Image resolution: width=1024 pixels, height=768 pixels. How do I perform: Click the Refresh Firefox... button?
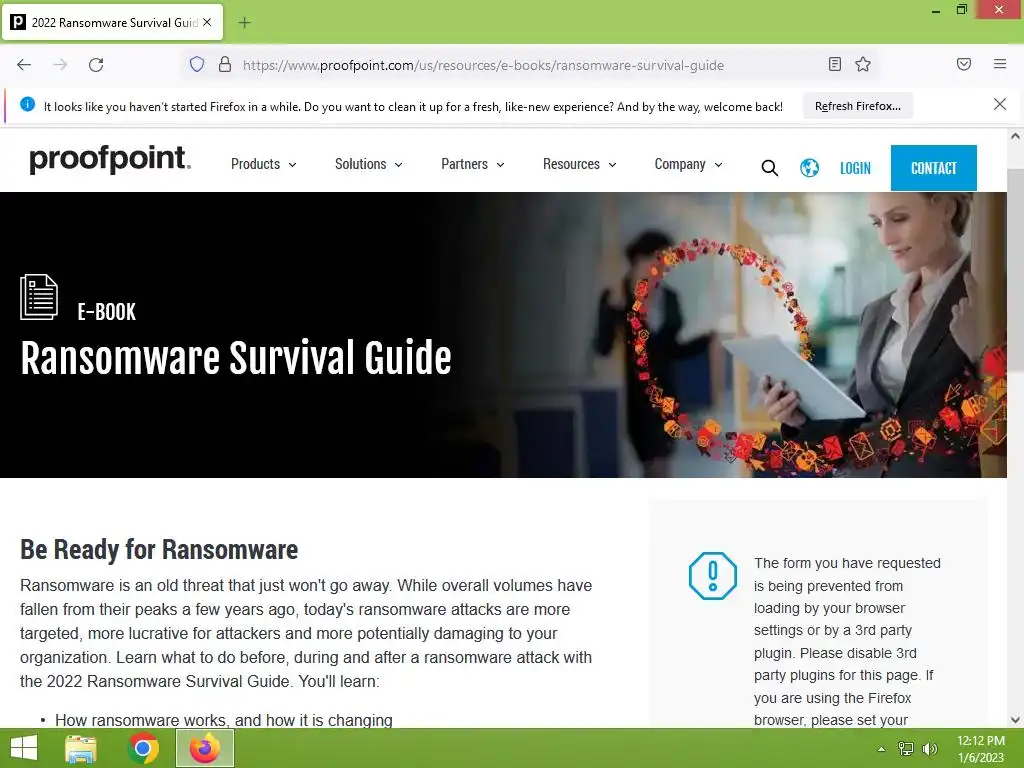pyautogui.click(x=857, y=106)
